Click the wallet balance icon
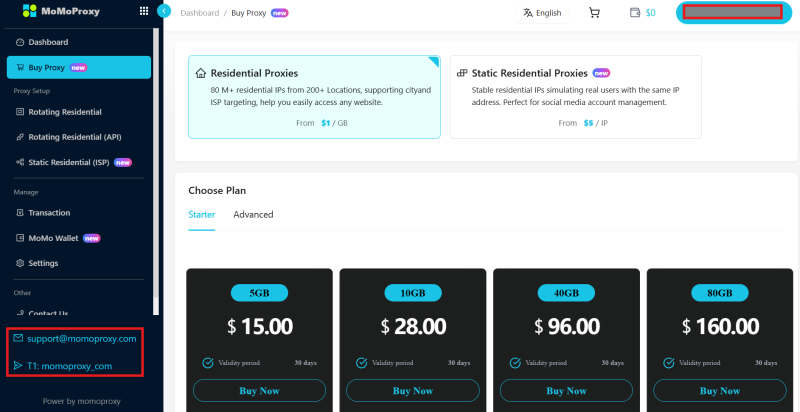800x412 pixels. coord(635,13)
